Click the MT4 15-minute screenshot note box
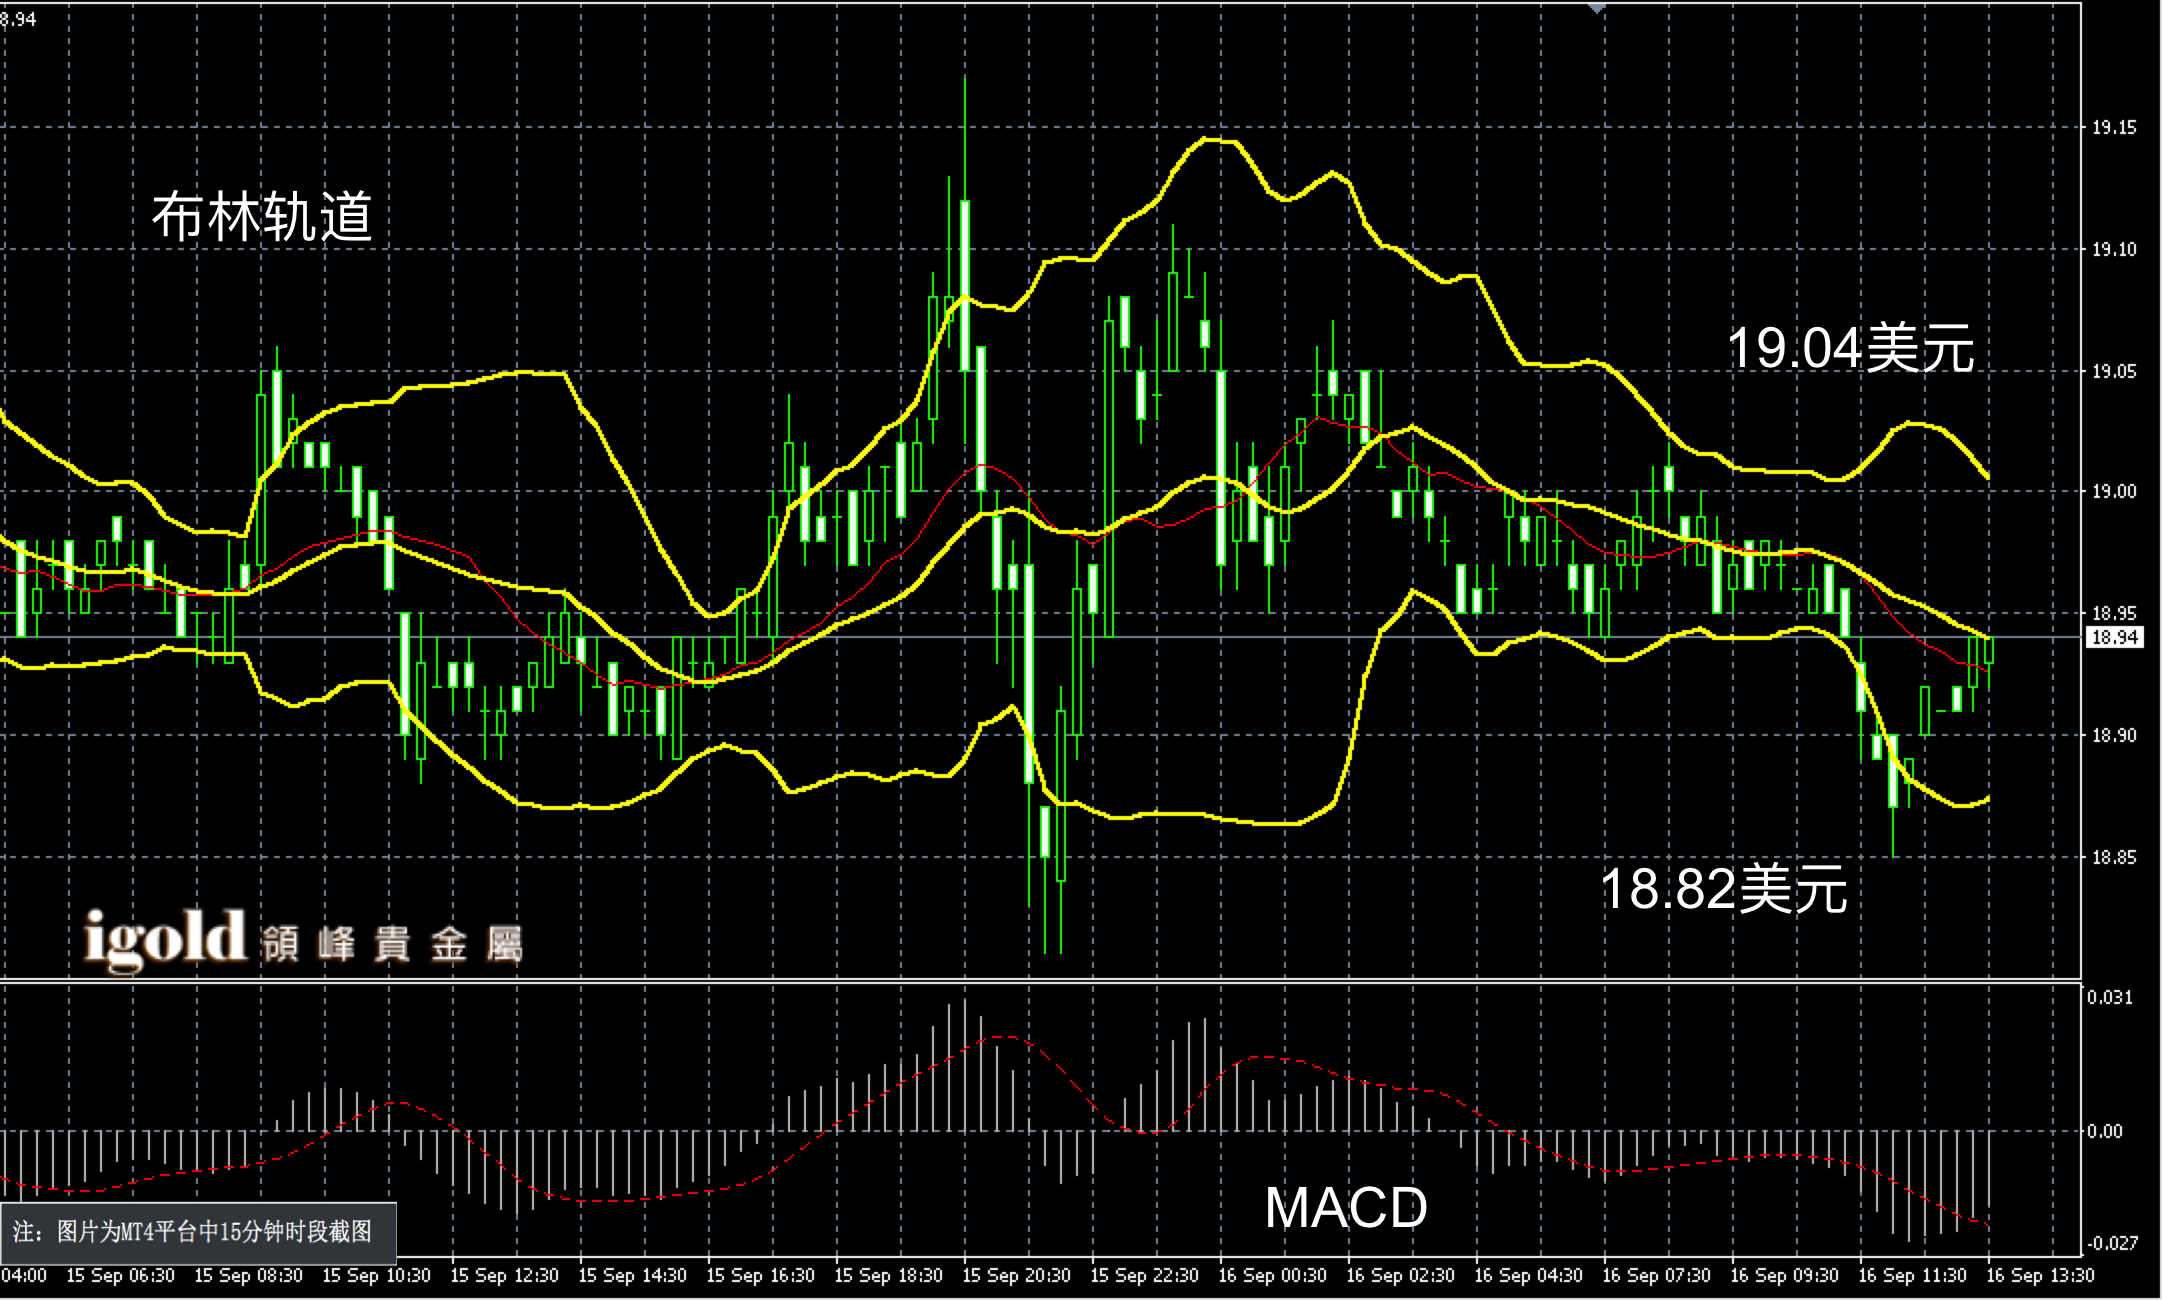The width and height of the screenshot is (2162, 1300). pos(193,1232)
